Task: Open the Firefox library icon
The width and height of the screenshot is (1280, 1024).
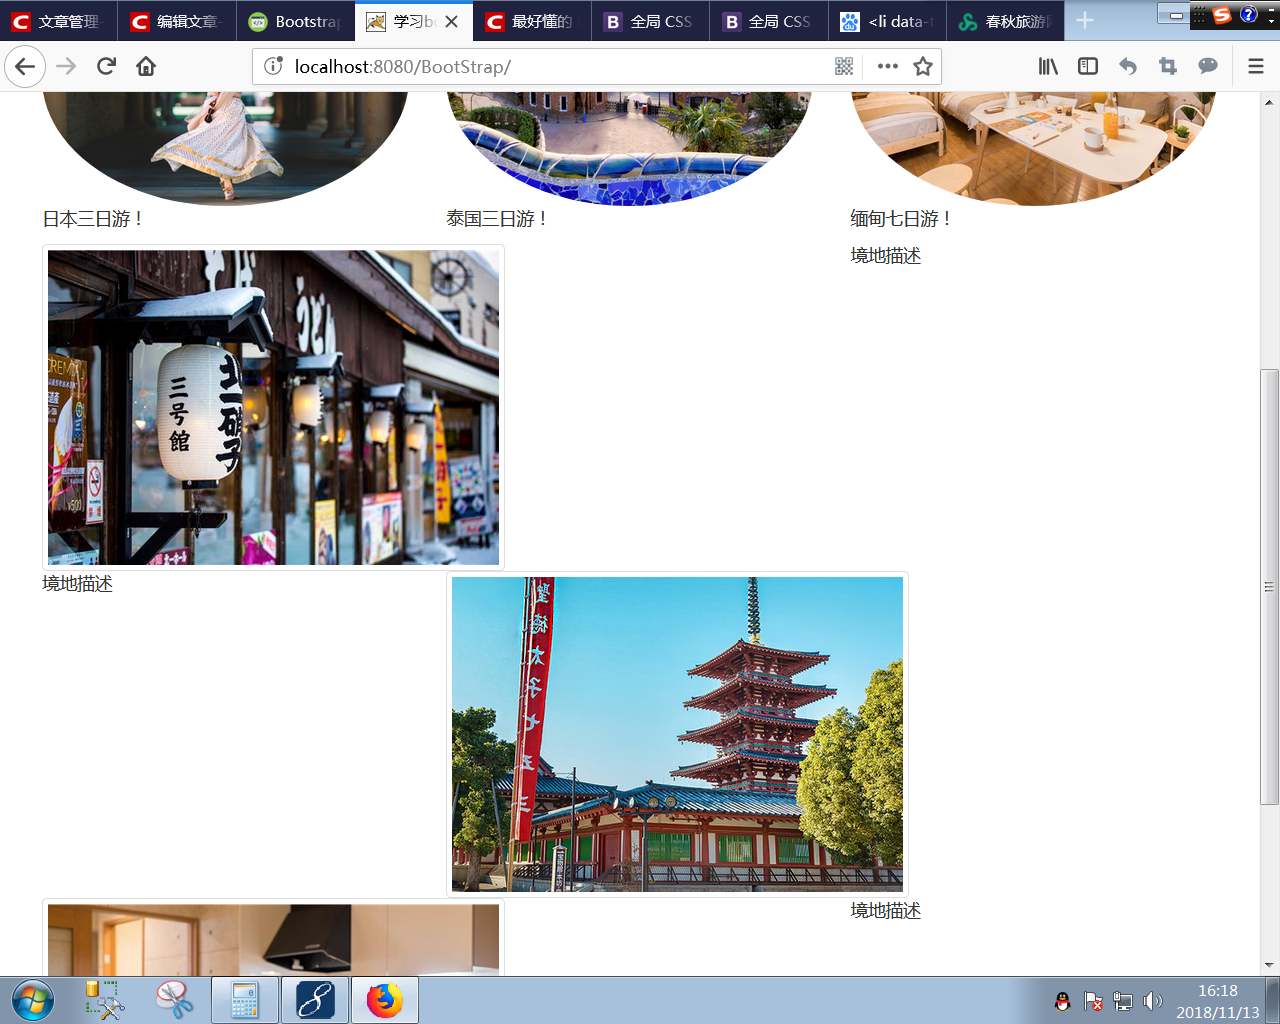Action: coord(1048,67)
